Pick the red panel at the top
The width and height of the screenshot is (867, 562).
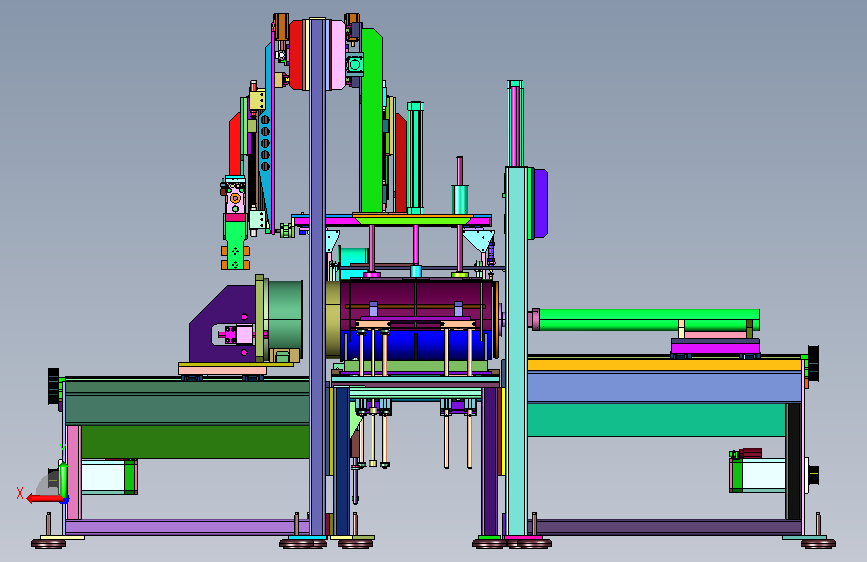(298, 55)
